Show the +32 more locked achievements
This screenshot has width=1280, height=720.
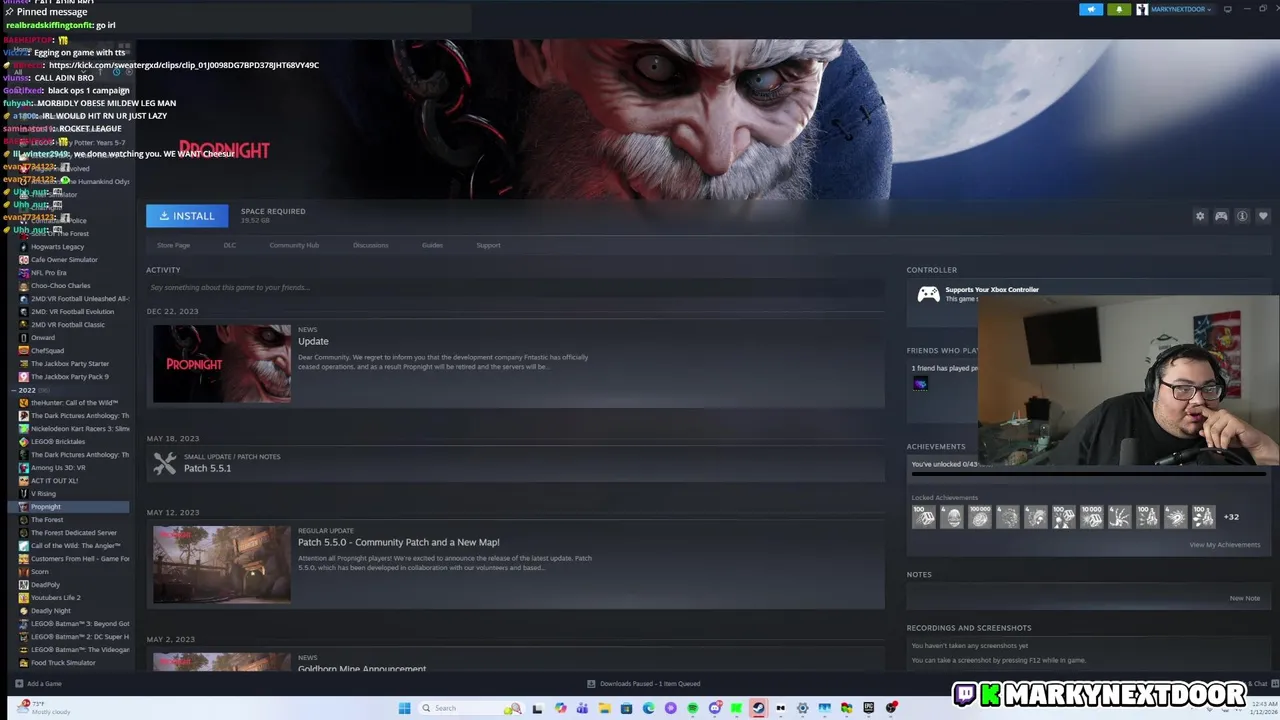point(1231,517)
